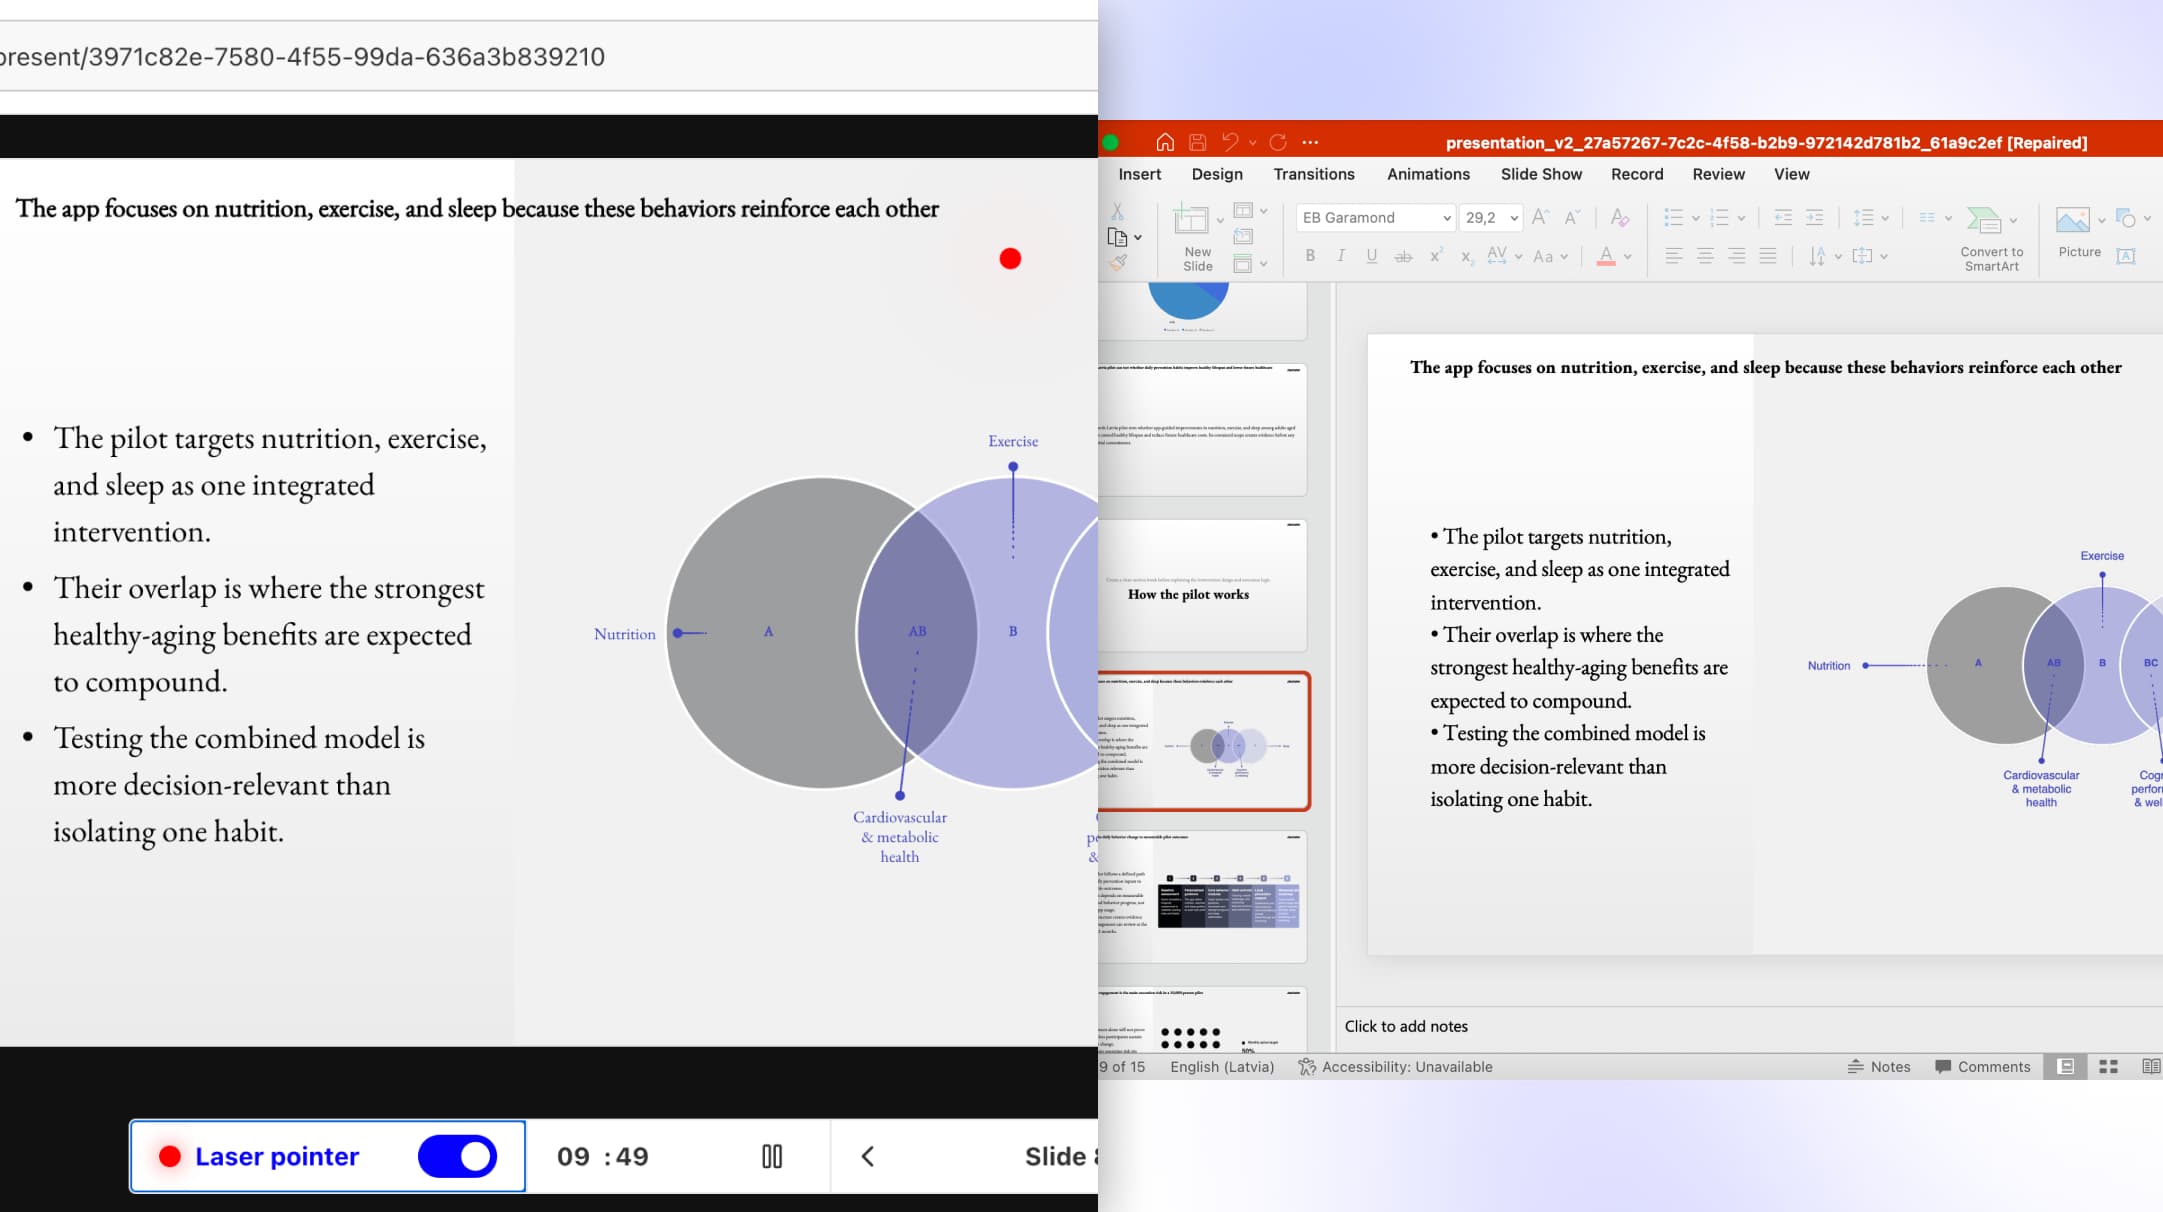
Task: Select the 'How the pilot works' slide thumbnail
Action: pos(1202,585)
